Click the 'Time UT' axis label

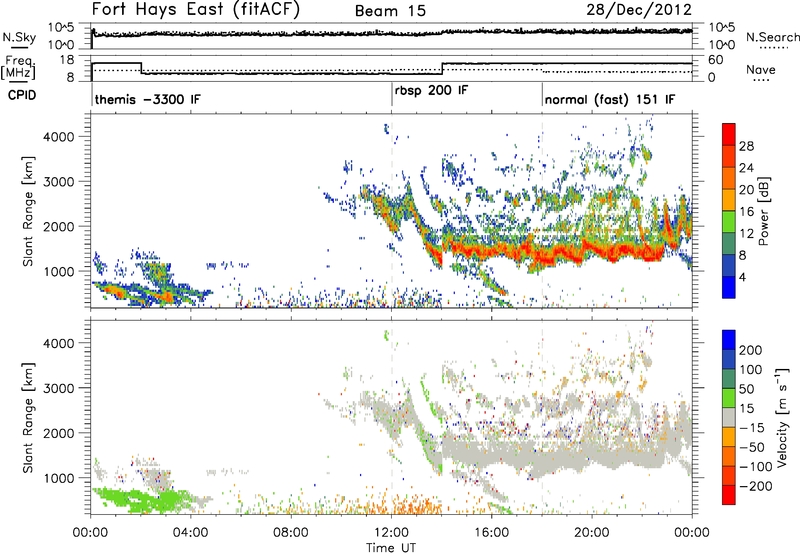391,548
